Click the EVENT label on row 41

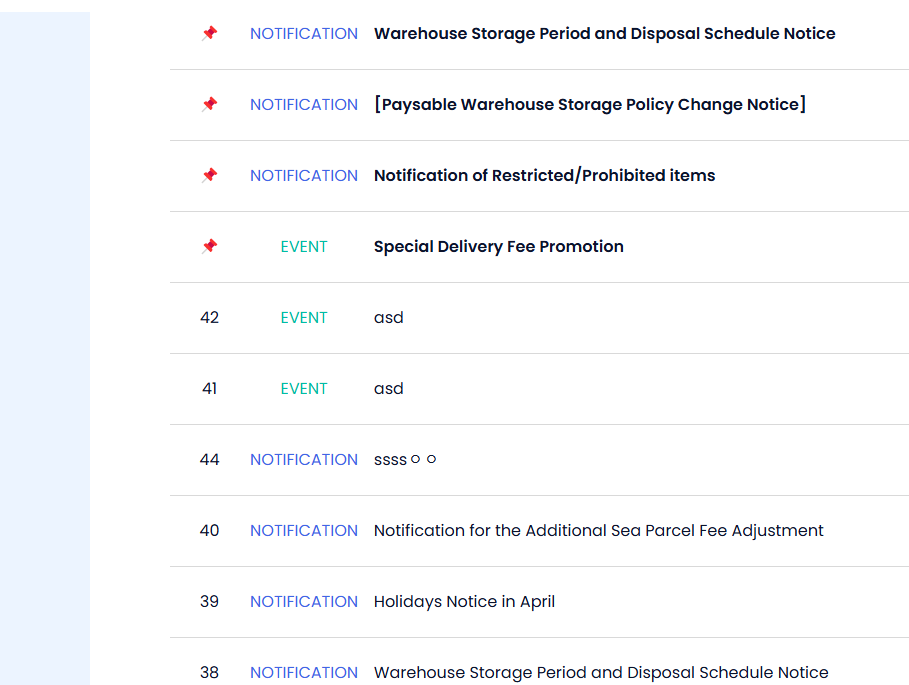304,389
